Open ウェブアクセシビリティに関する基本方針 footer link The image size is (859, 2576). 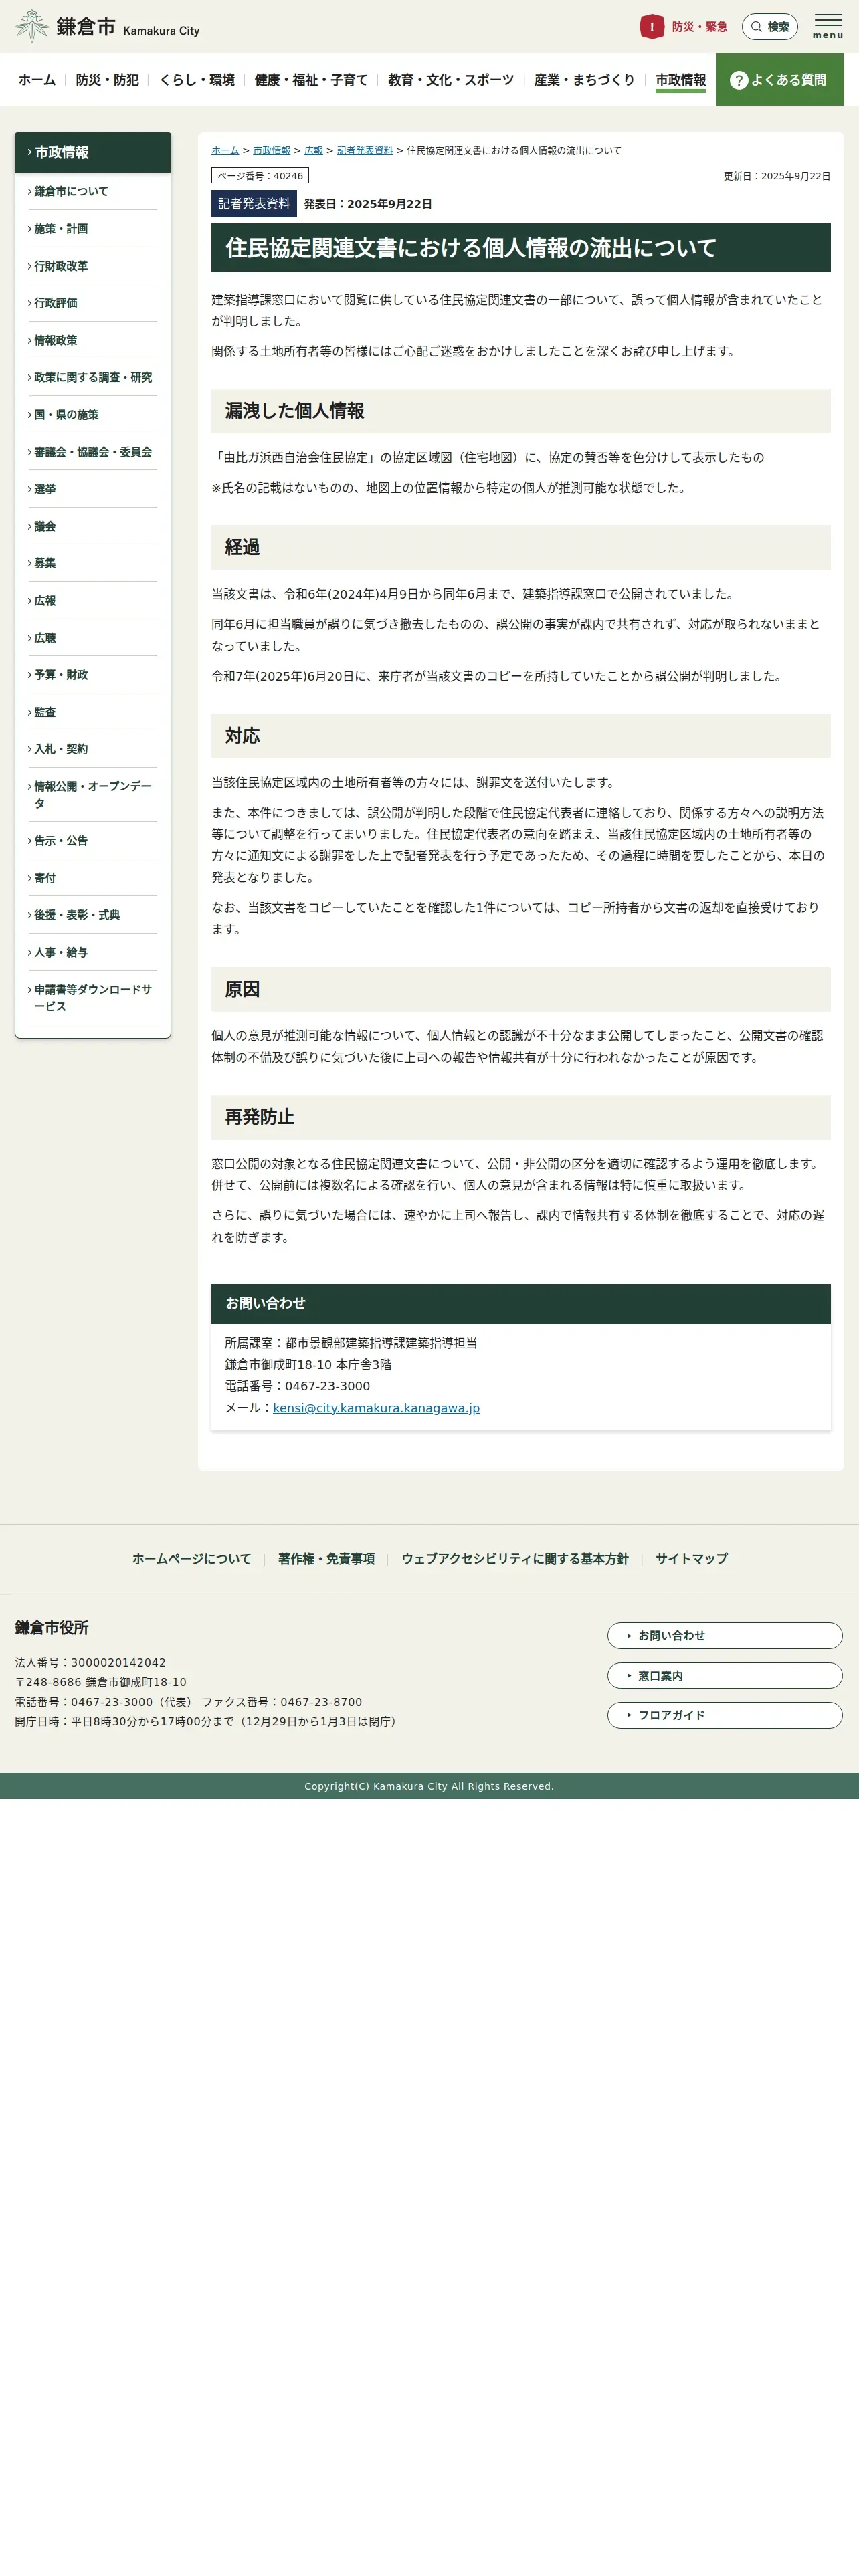coord(515,1559)
